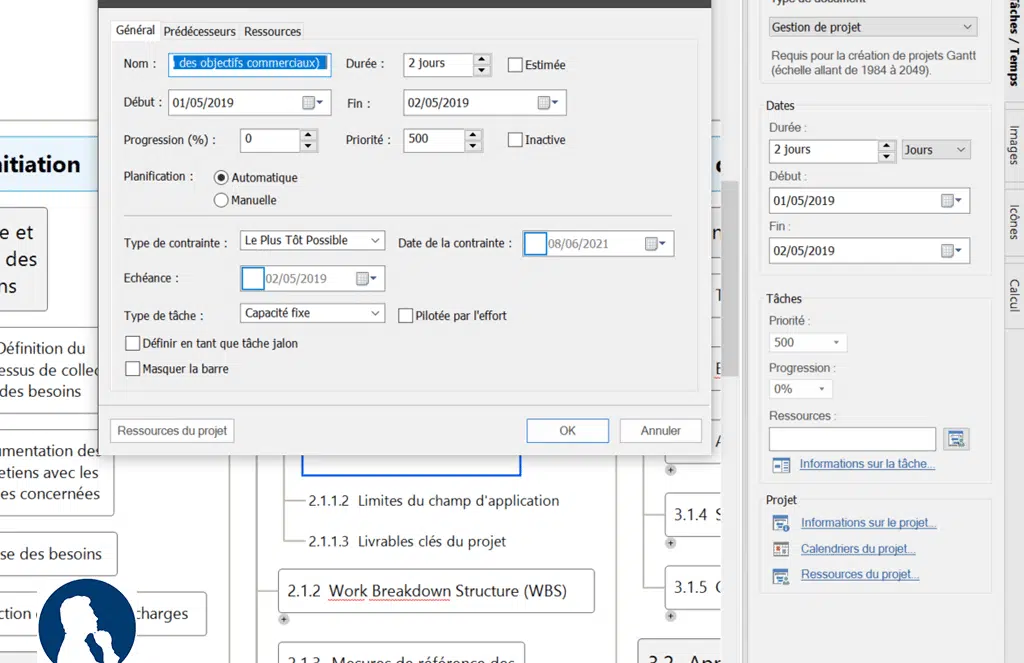Click the Informations sur le projet icon
This screenshot has height=663, width=1024.
[x=781, y=523]
